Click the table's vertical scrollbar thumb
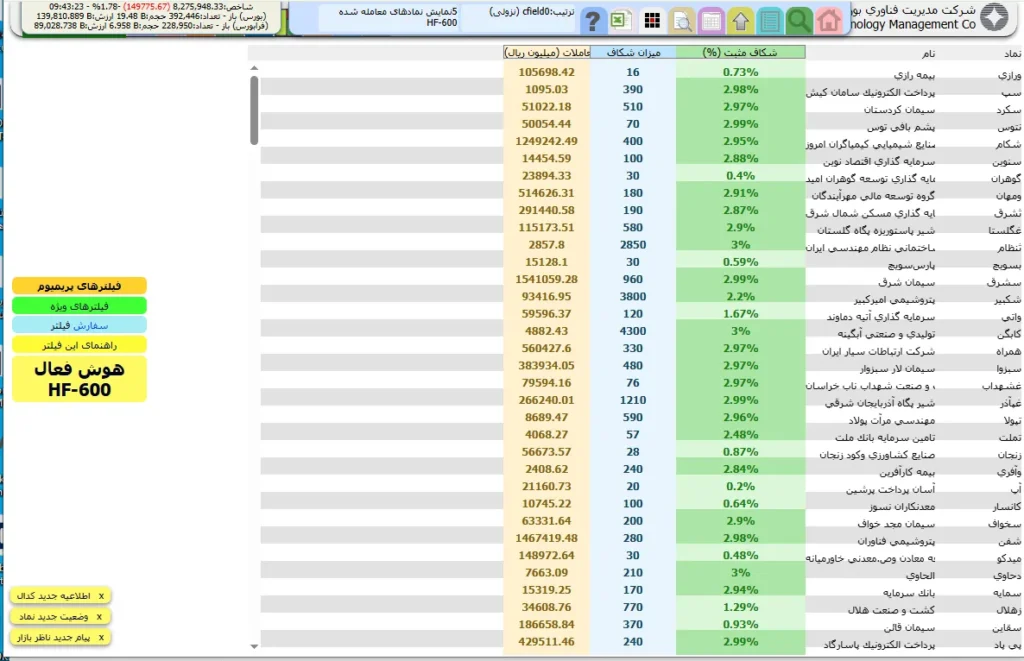Viewport: 1024px width, 661px height. pyautogui.click(x=254, y=110)
